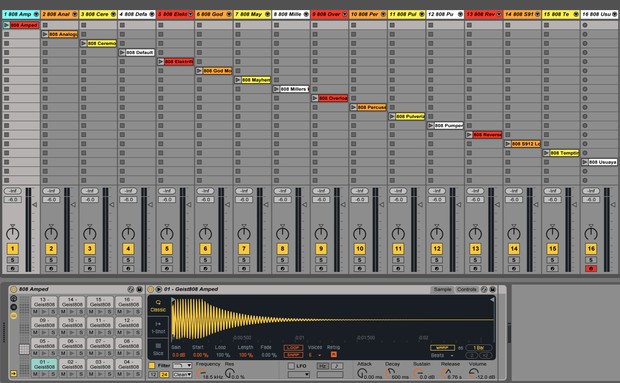
Task: Arm track 7 for recording
Action: [x=244, y=269]
